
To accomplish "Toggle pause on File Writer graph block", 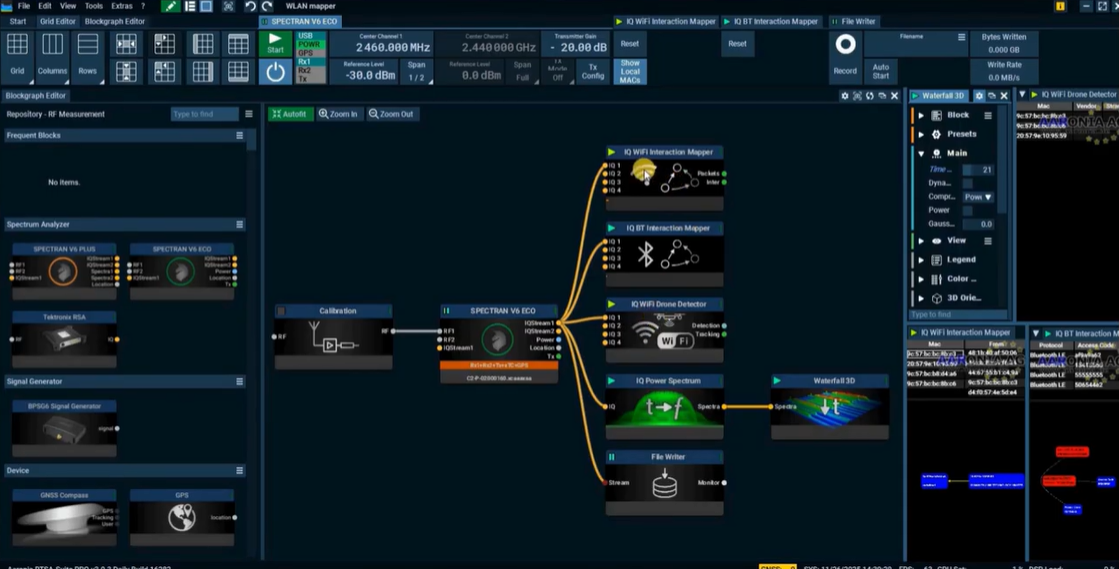I will (612, 457).
